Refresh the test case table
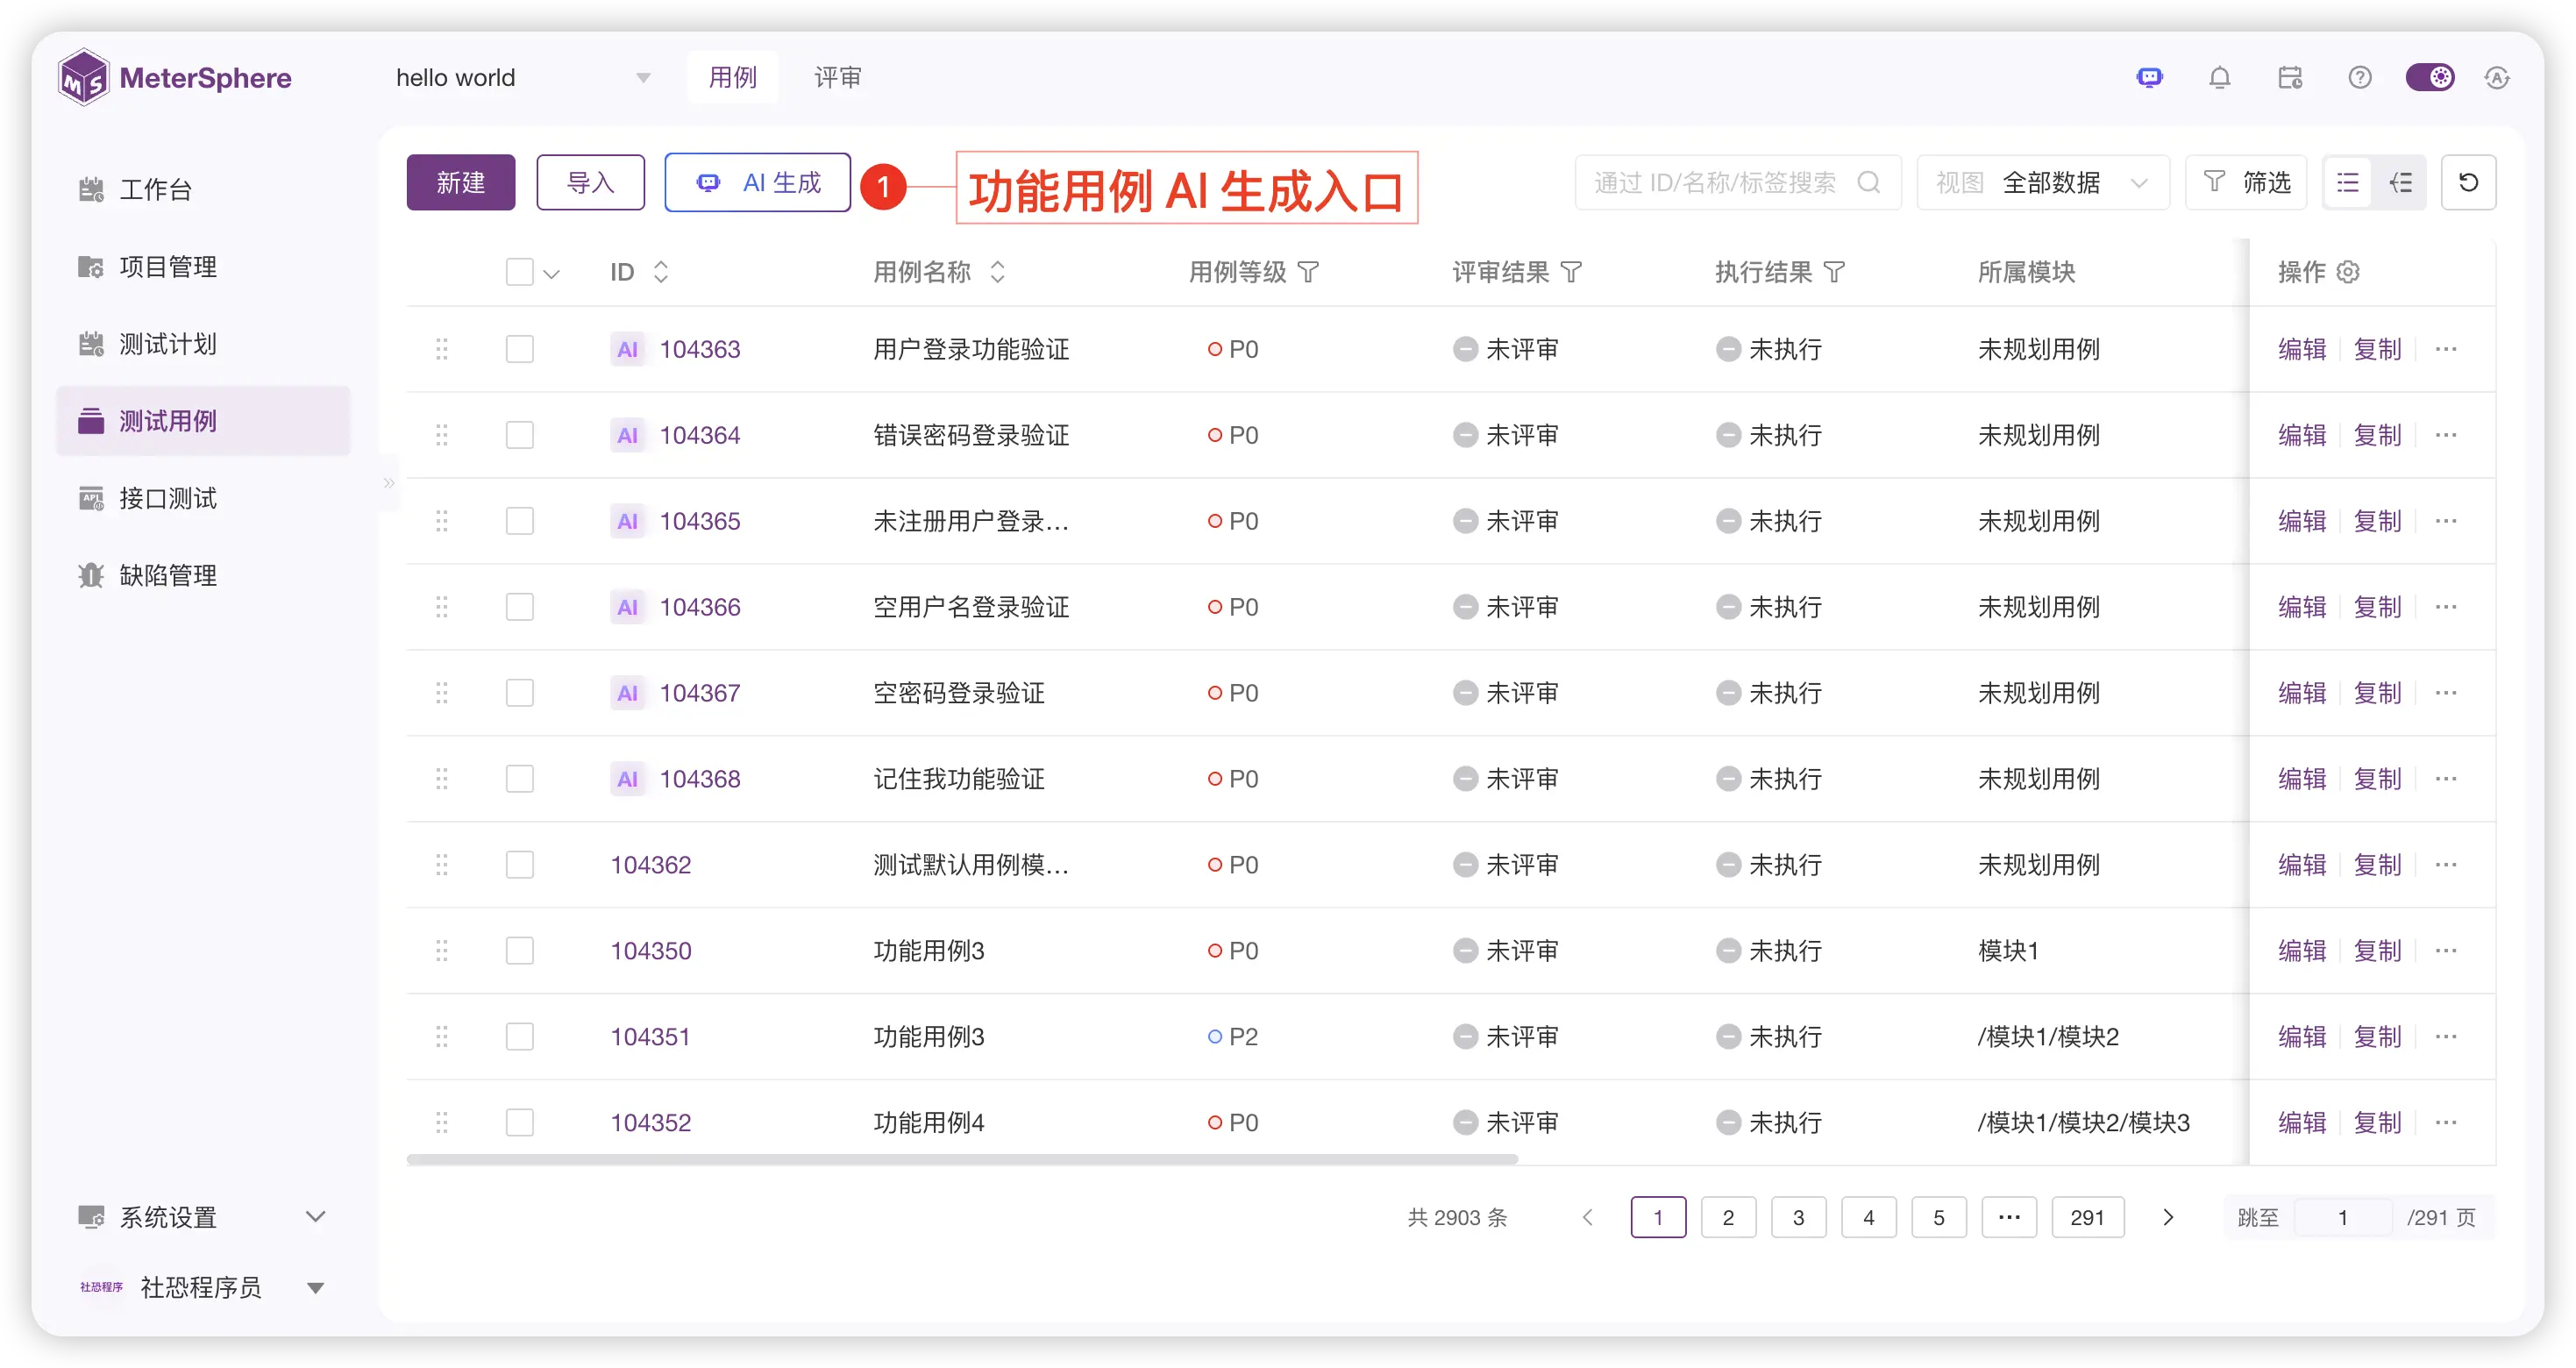Viewport: 2576px width, 1368px height. pyautogui.click(x=2468, y=182)
